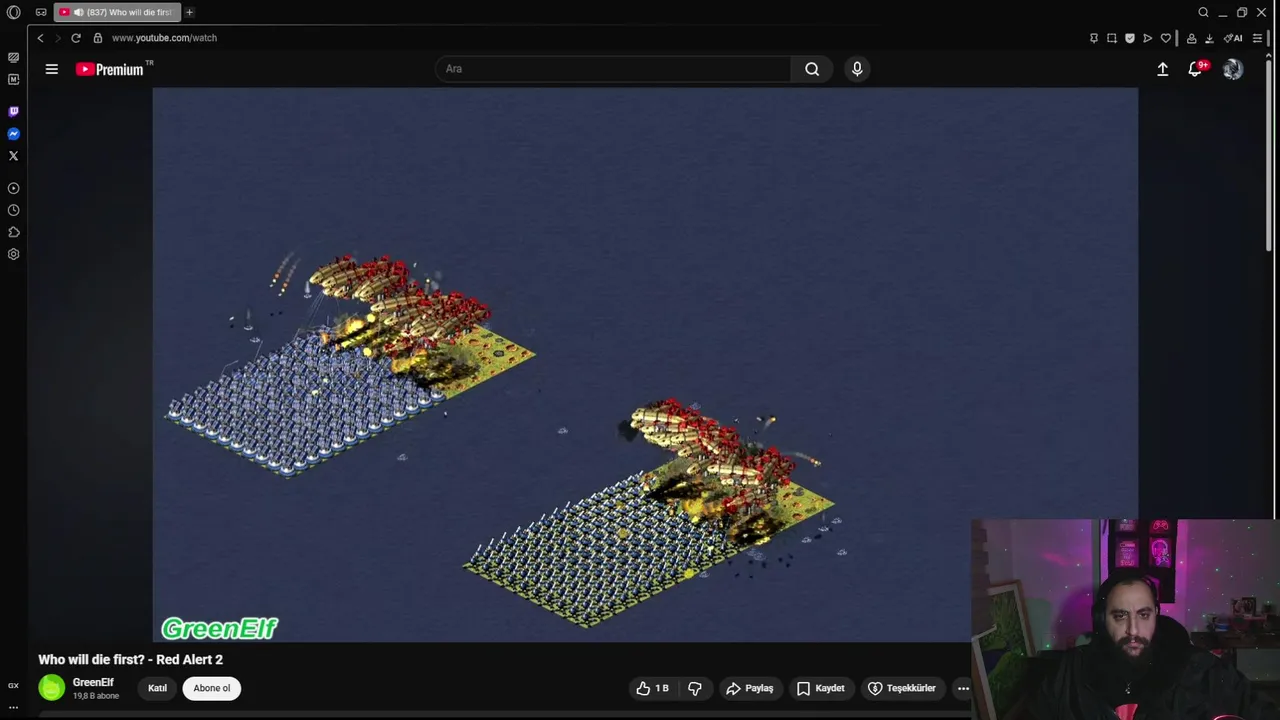The width and height of the screenshot is (1280, 720).
Task: Open Easy Setup sliders icon
Action: (x=1258, y=38)
